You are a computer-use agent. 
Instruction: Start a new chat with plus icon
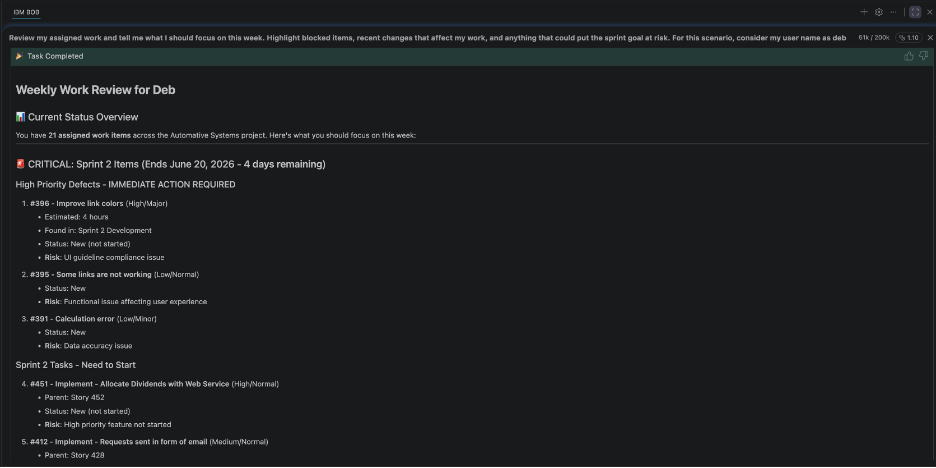coord(863,12)
